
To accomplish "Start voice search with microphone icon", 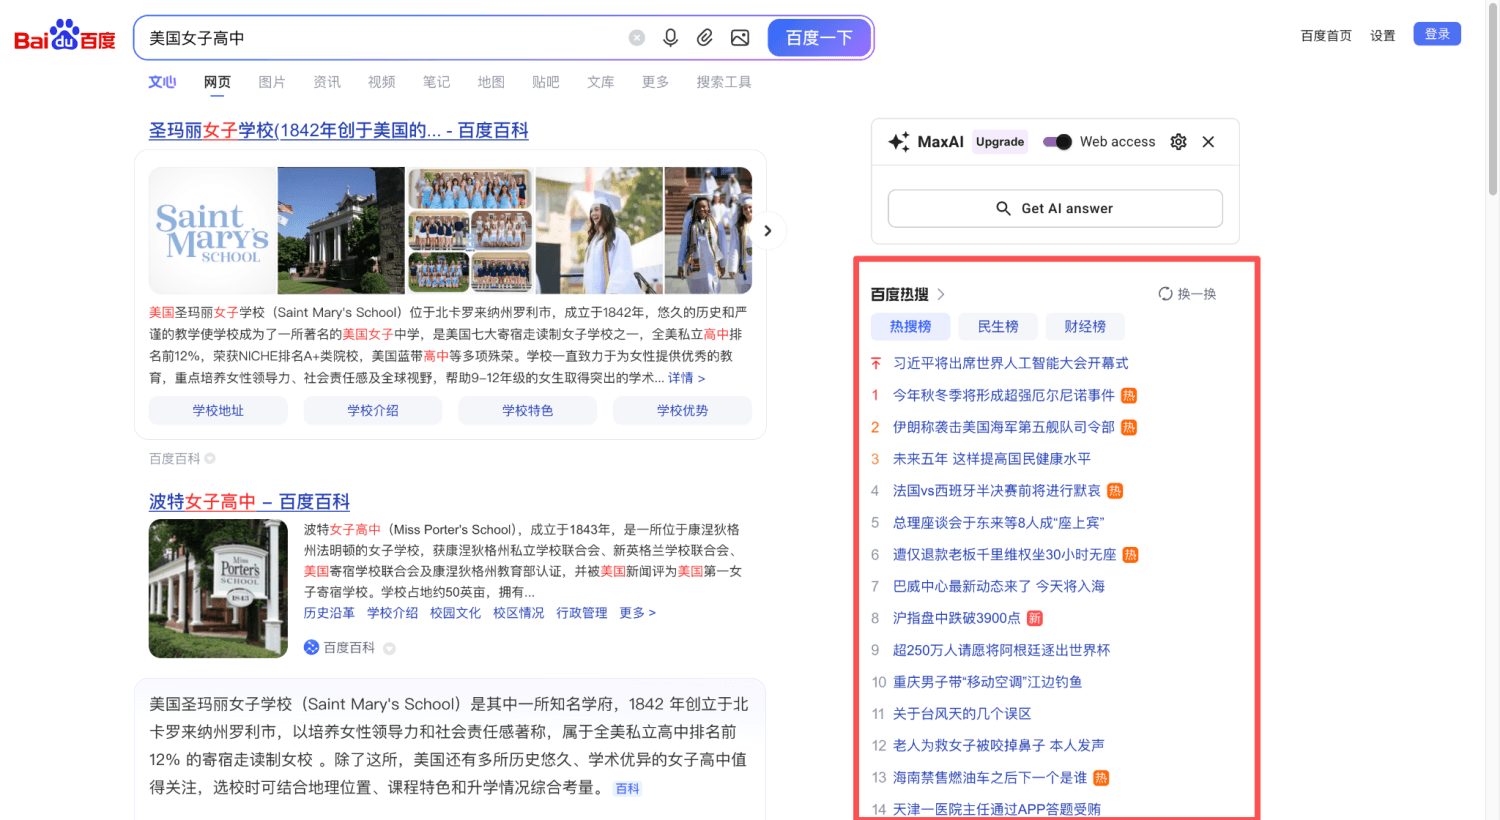I will (x=671, y=38).
